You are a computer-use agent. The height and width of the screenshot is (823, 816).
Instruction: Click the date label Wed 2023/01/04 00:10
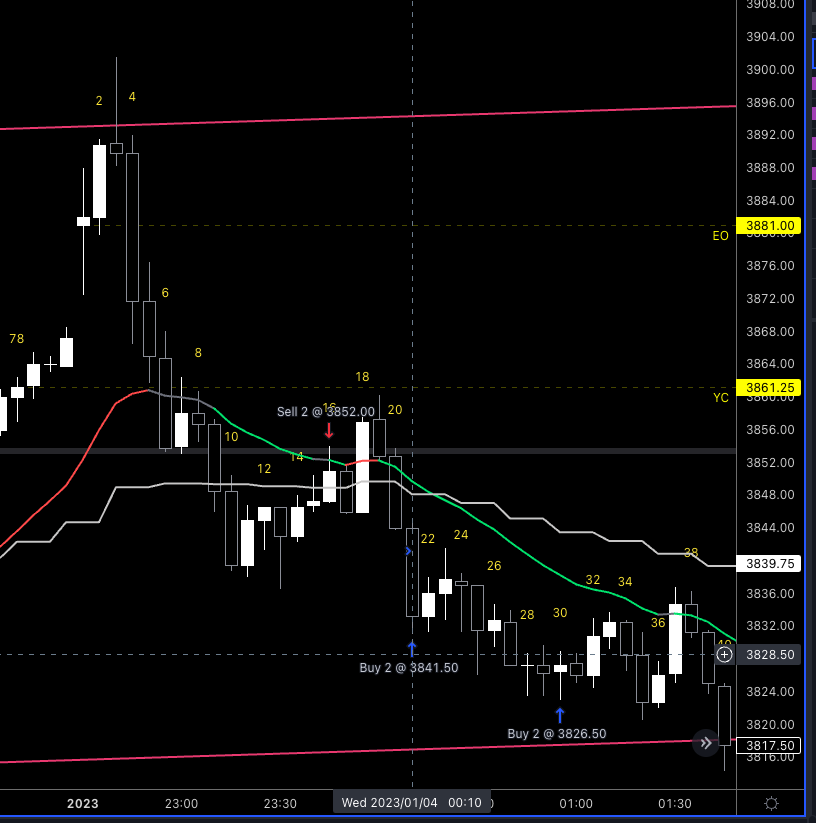point(411,803)
